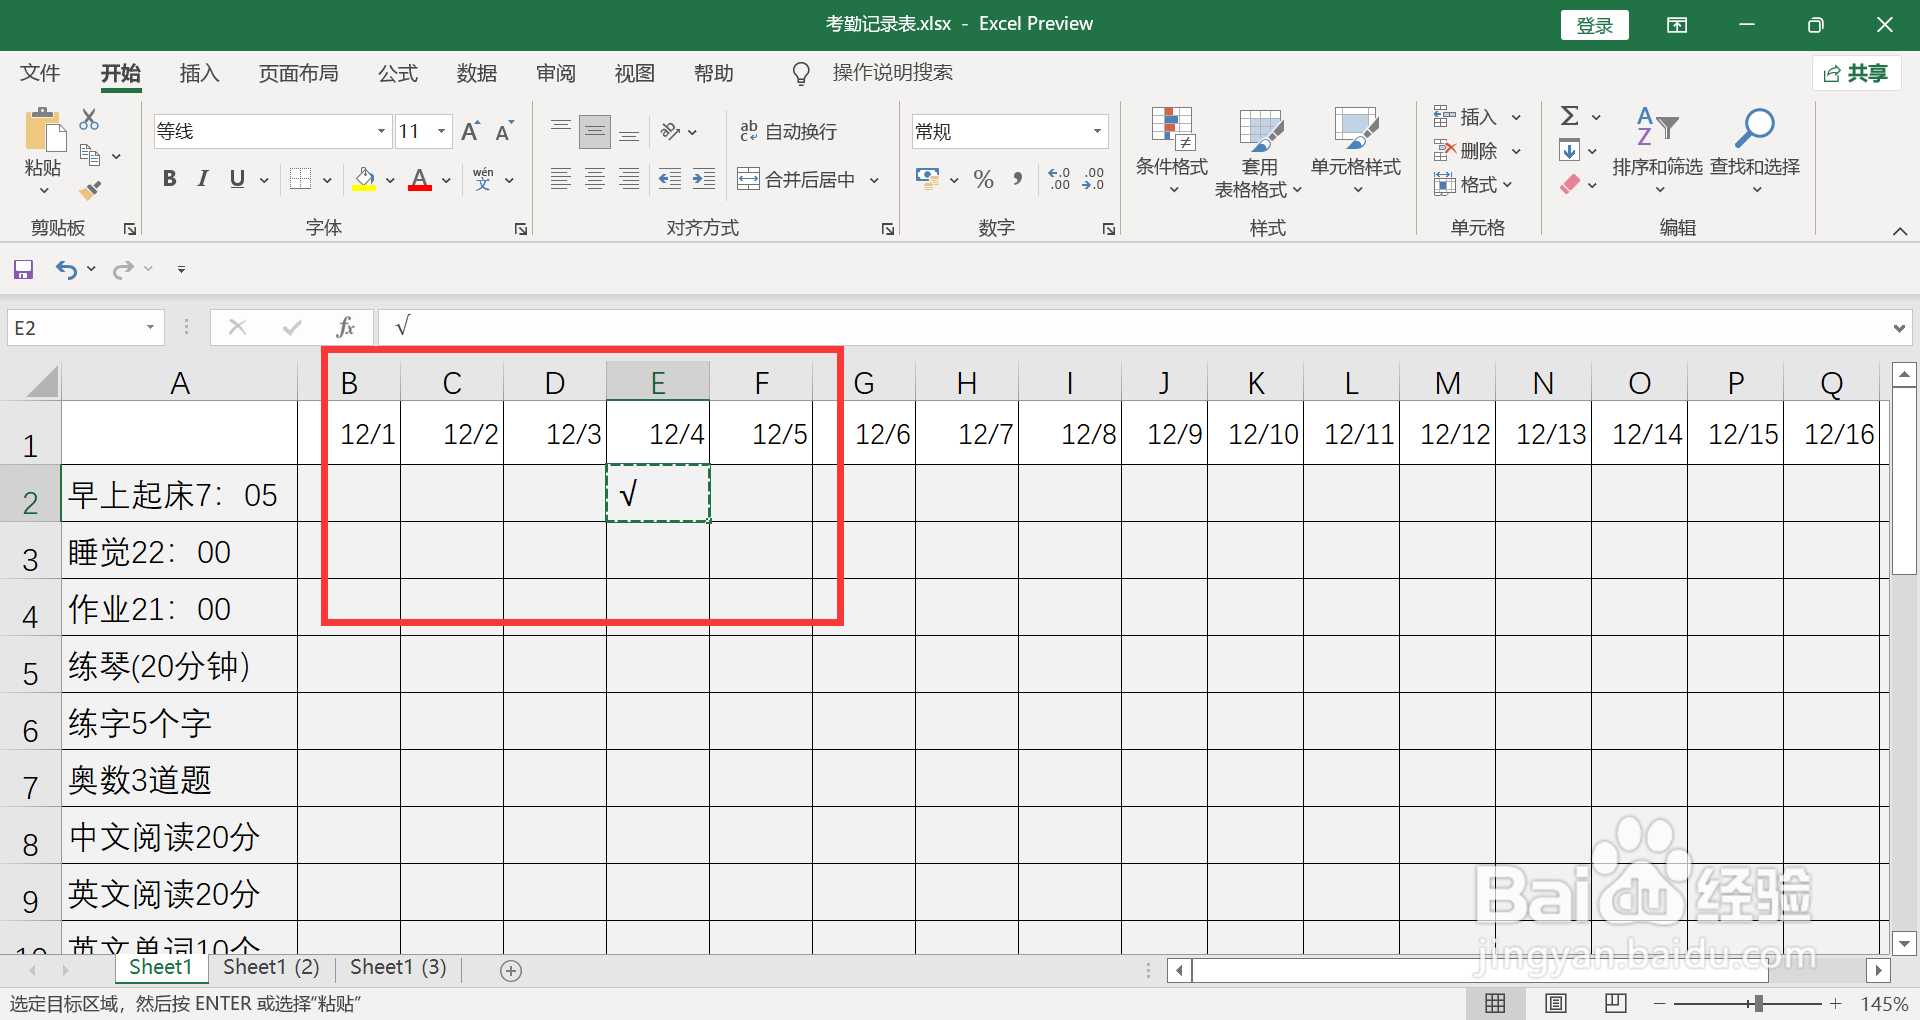Open sheet tab Sheet1 (2)
The height and width of the screenshot is (1020, 1920).
coord(271,967)
